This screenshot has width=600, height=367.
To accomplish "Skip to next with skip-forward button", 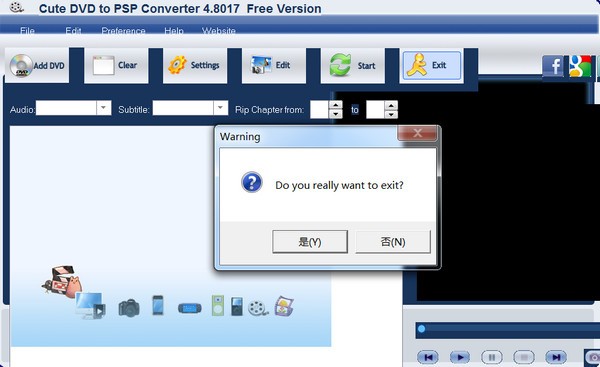I will tap(556, 357).
